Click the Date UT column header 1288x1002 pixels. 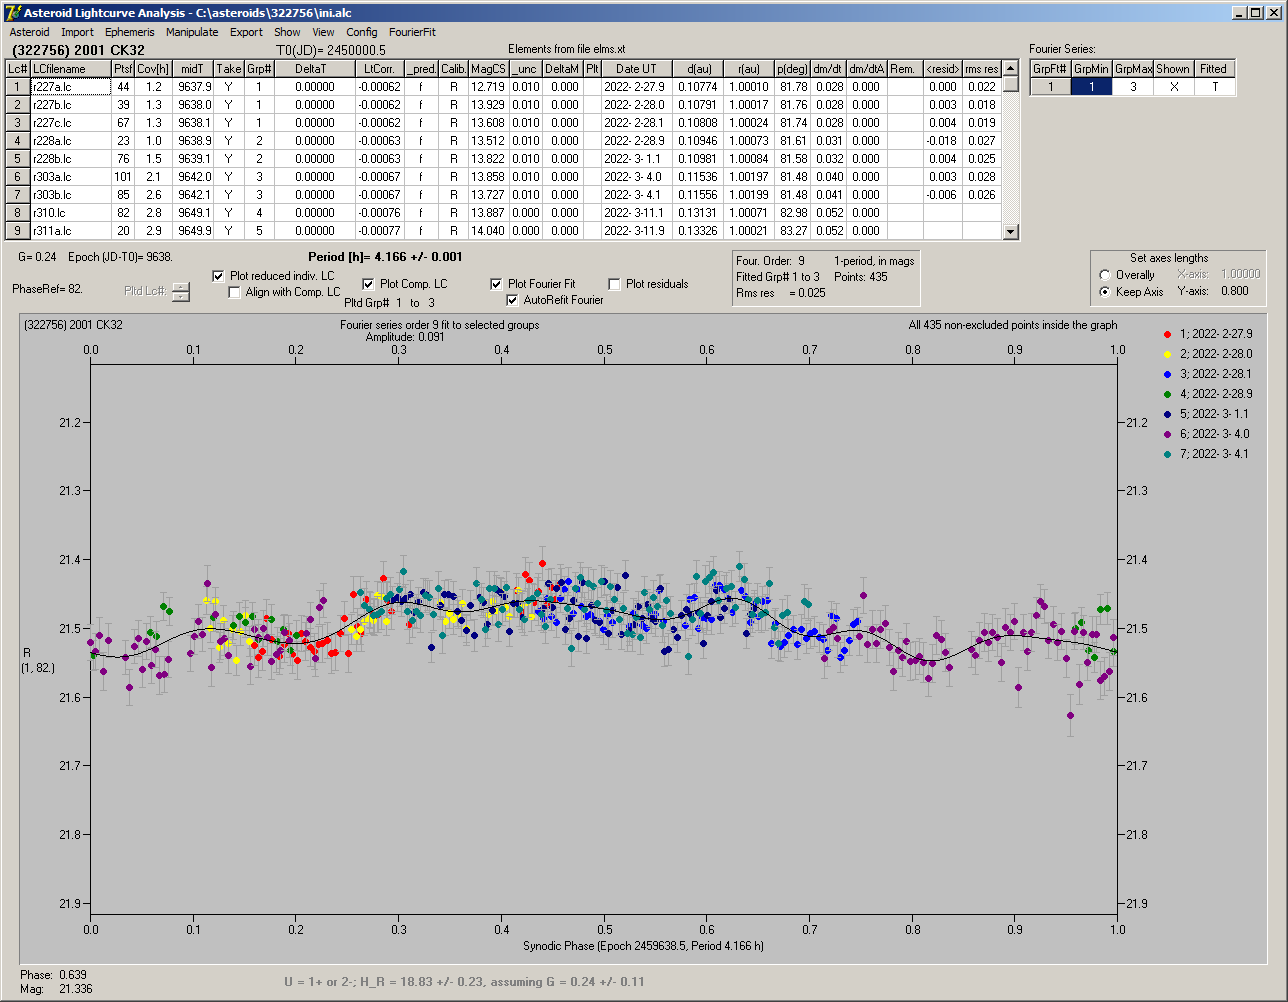pyautogui.click(x=636, y=69)
